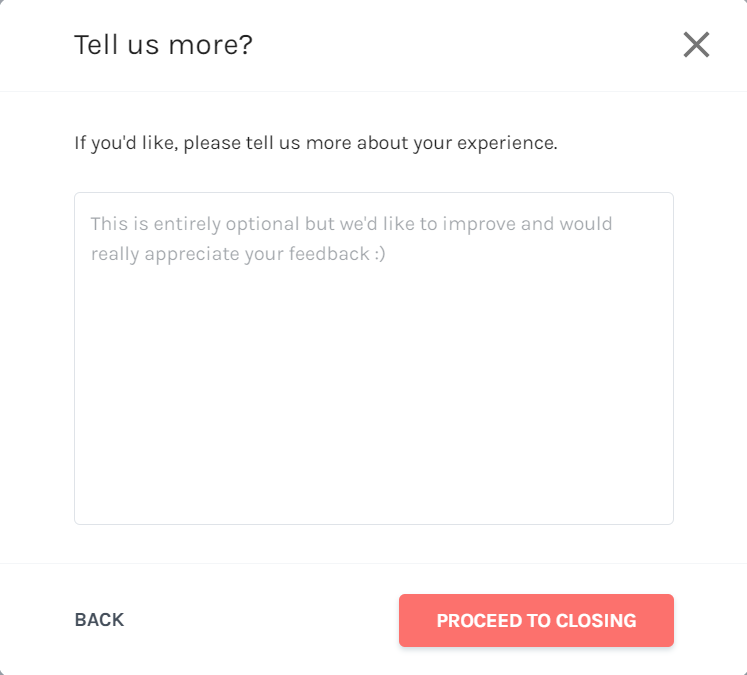Place the cursor in the experience feedback box
This screenshot has width=747, height=675.
coord(374,358)
